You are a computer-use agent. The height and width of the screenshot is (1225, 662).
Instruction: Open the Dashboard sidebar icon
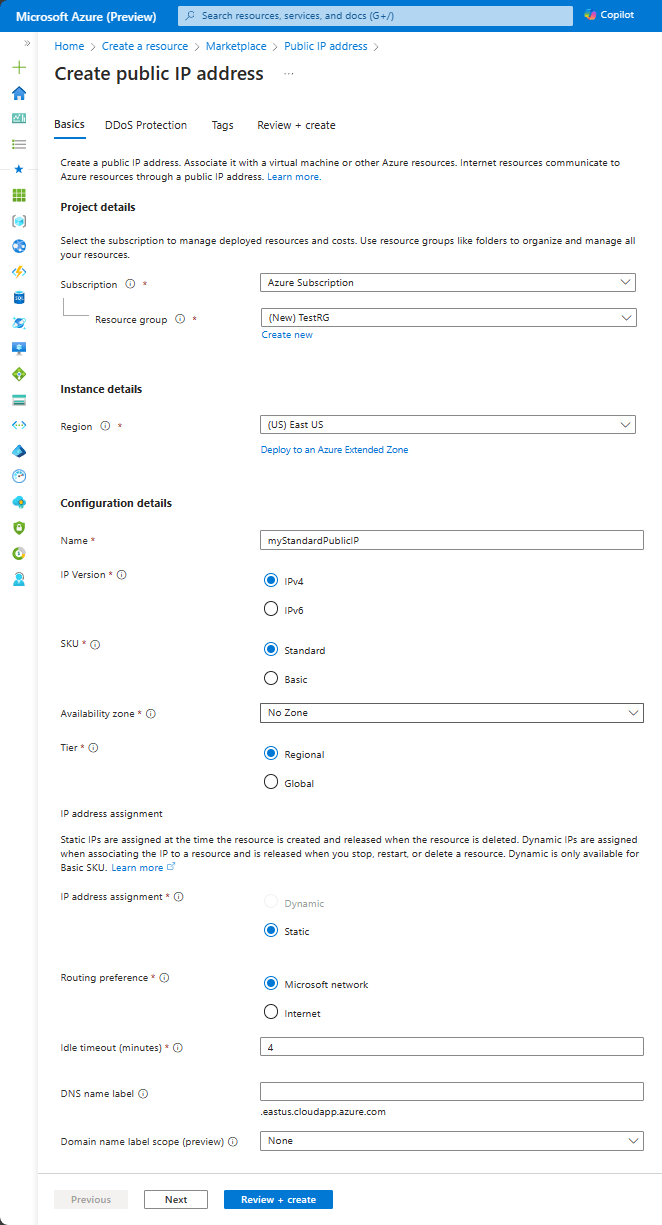pyautogui.click(x=19, y=119)
